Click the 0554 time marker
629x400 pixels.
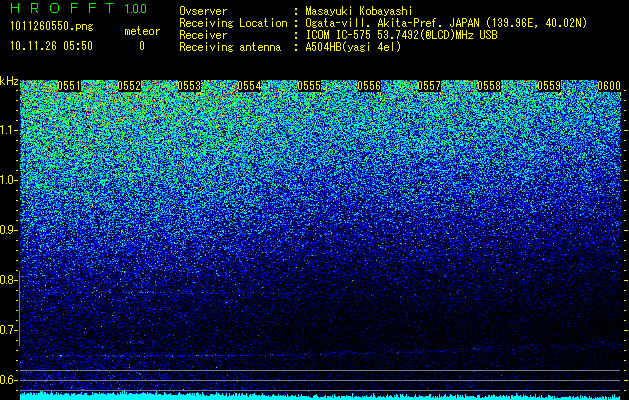coord(249,86)
